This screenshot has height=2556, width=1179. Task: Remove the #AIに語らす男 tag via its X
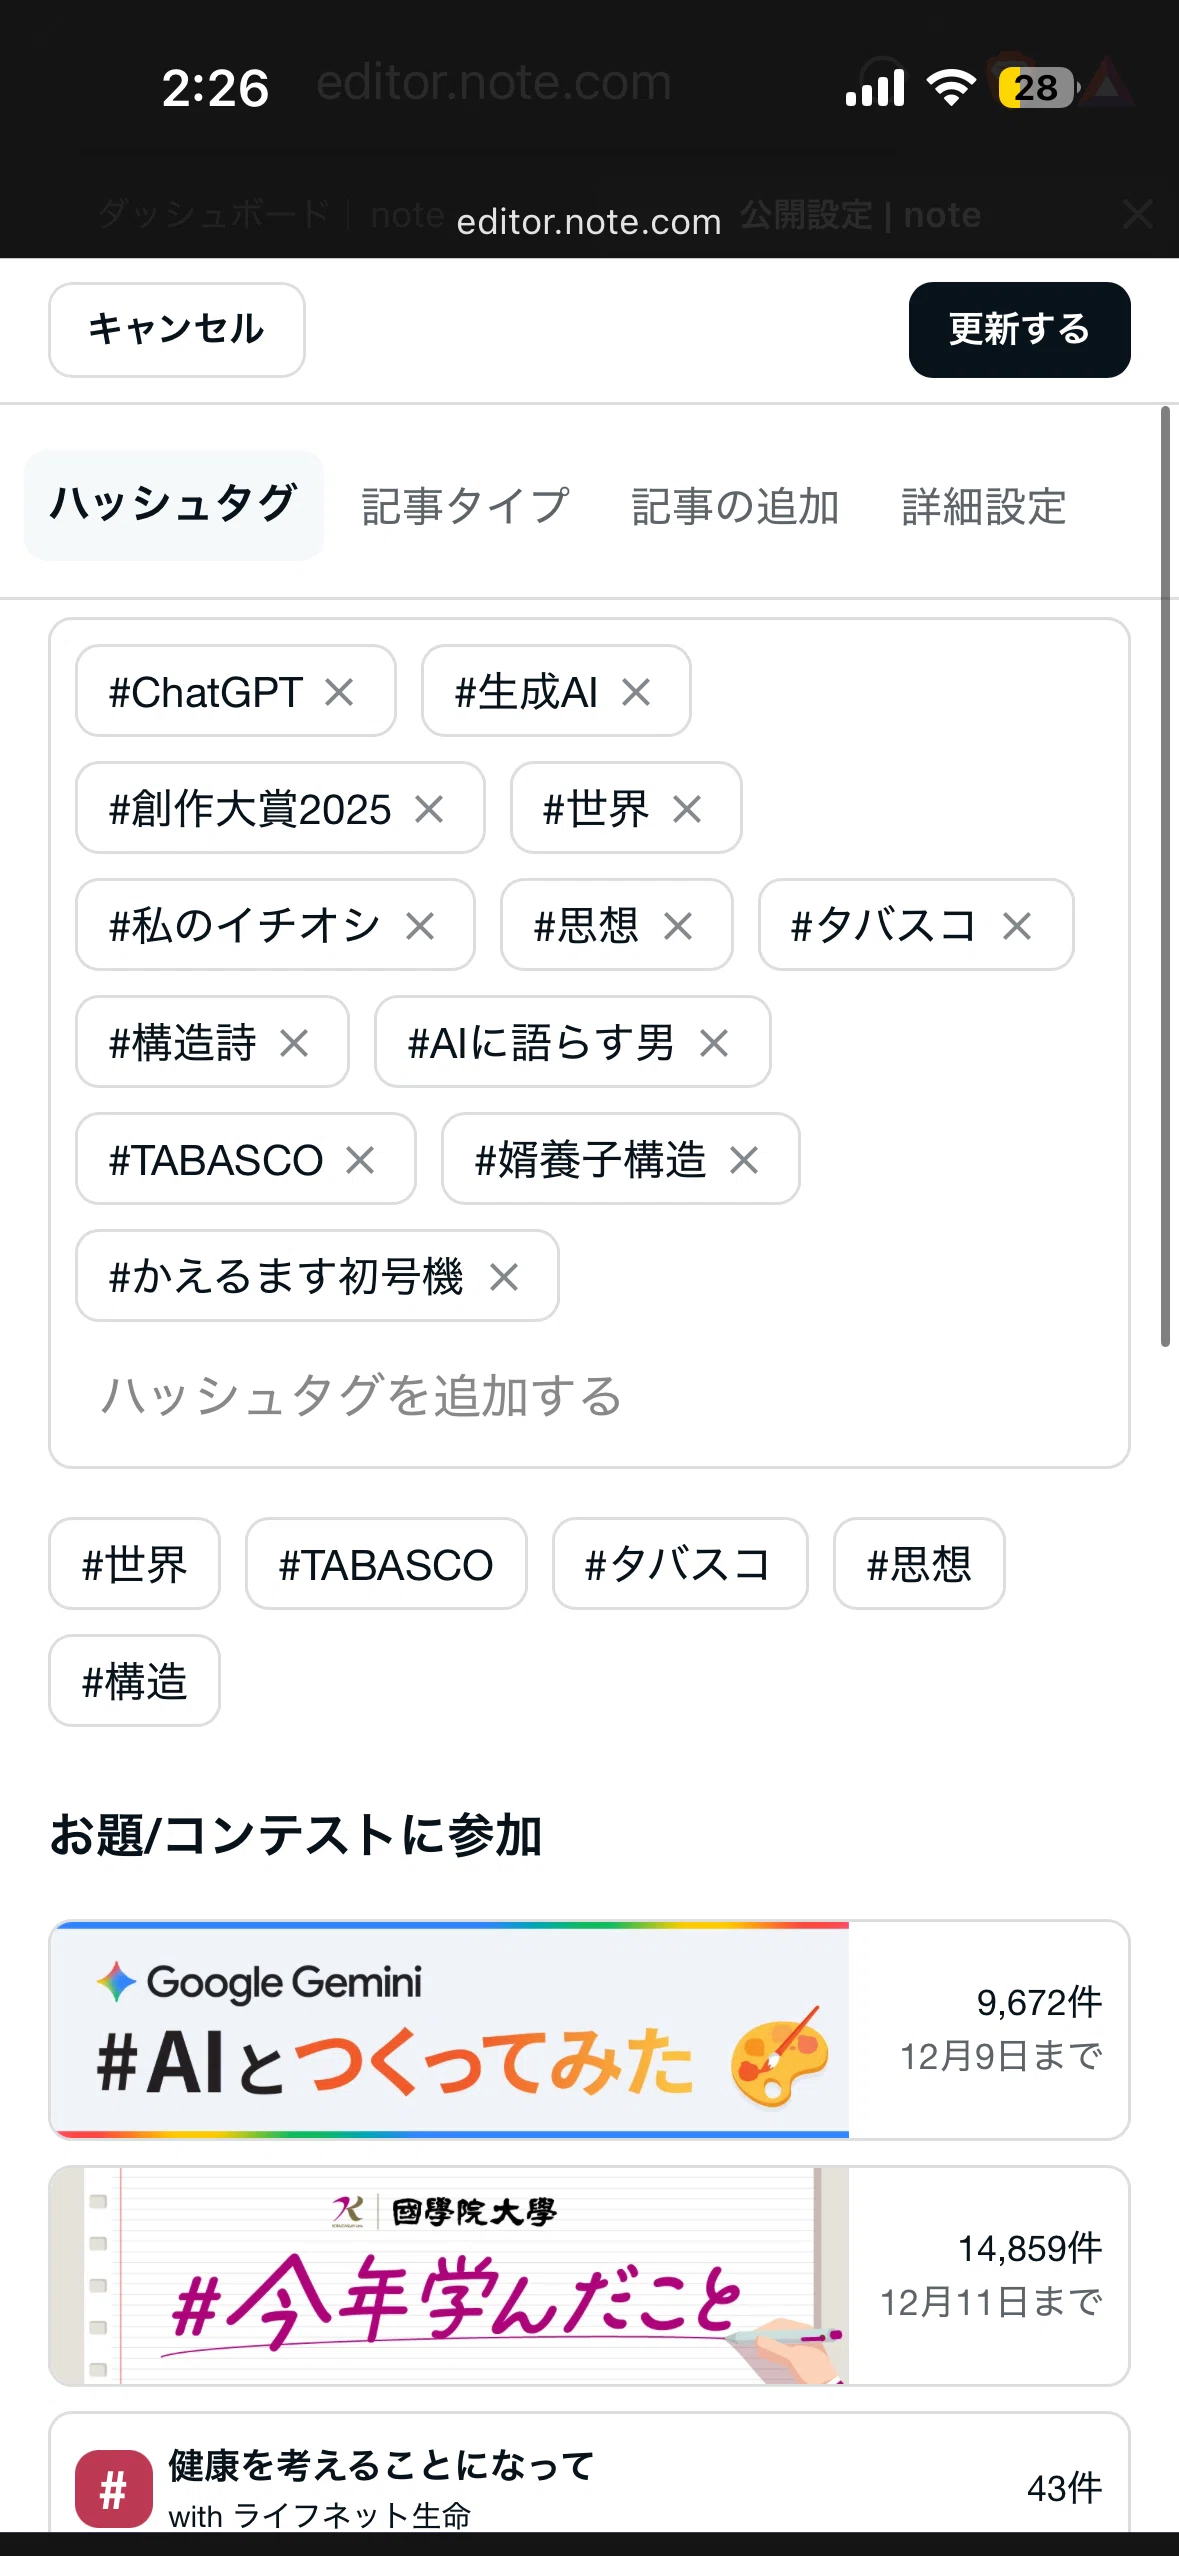(714, 1043)
